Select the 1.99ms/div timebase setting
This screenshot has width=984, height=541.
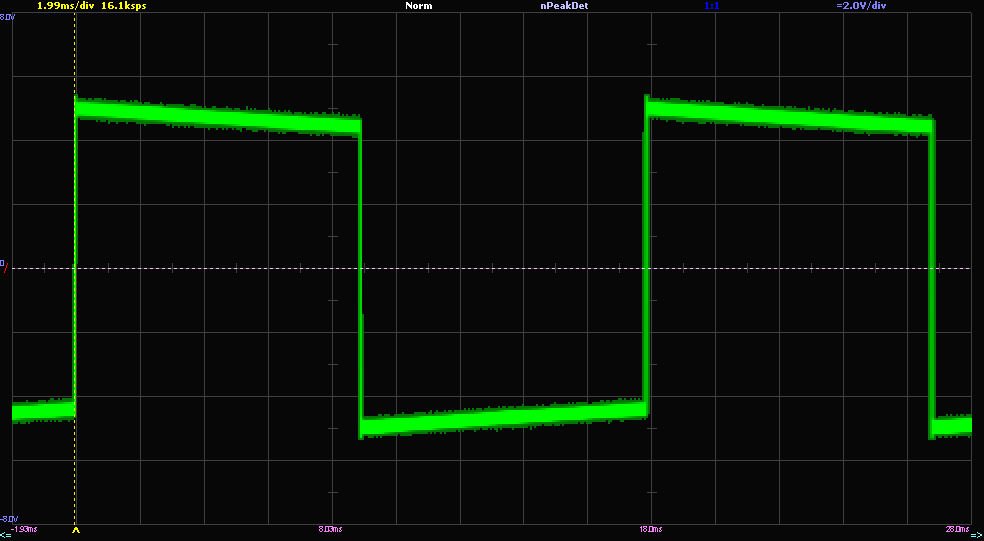[66, 6]
